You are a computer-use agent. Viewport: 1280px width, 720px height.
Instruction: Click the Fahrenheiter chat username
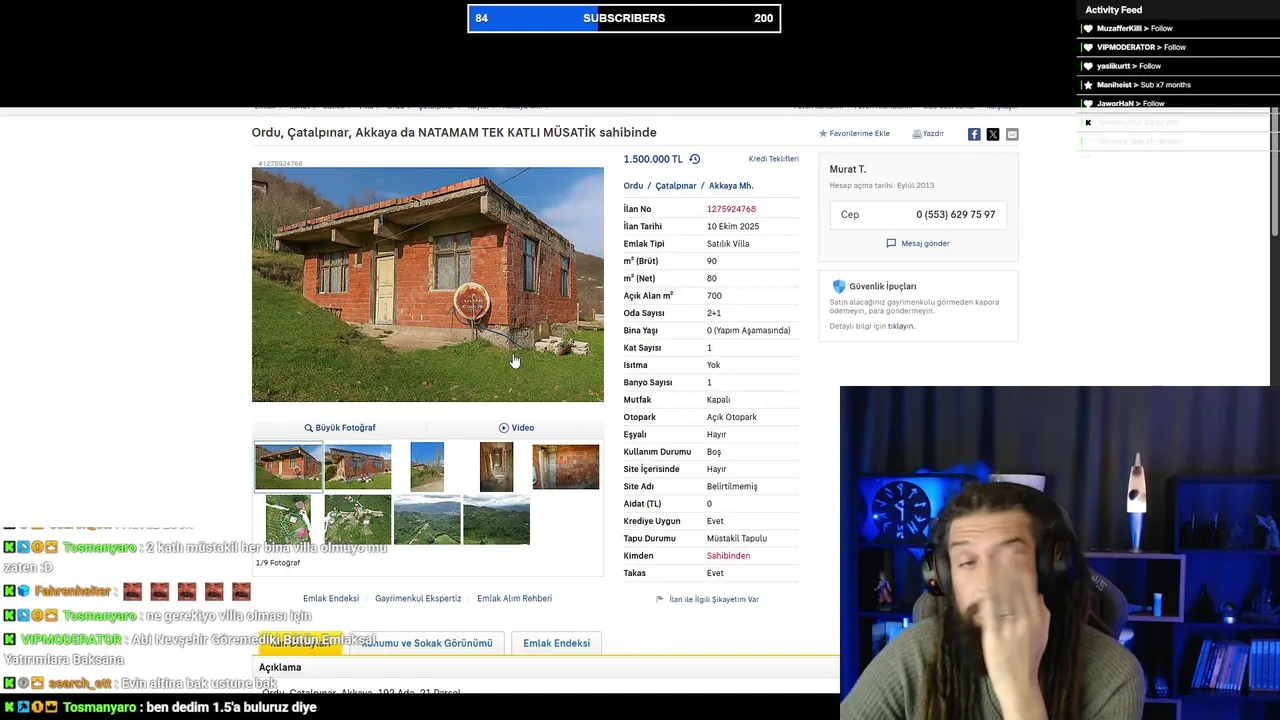pos(72,592)
